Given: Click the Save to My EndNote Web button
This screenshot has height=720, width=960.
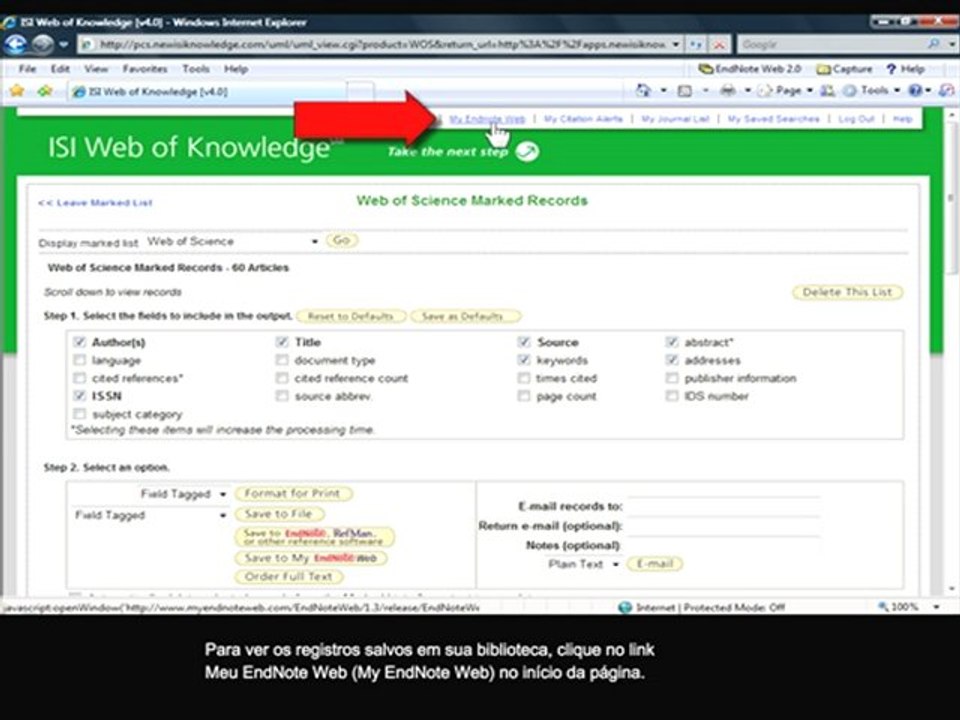Looking at the screenshot, I should 311,558.
